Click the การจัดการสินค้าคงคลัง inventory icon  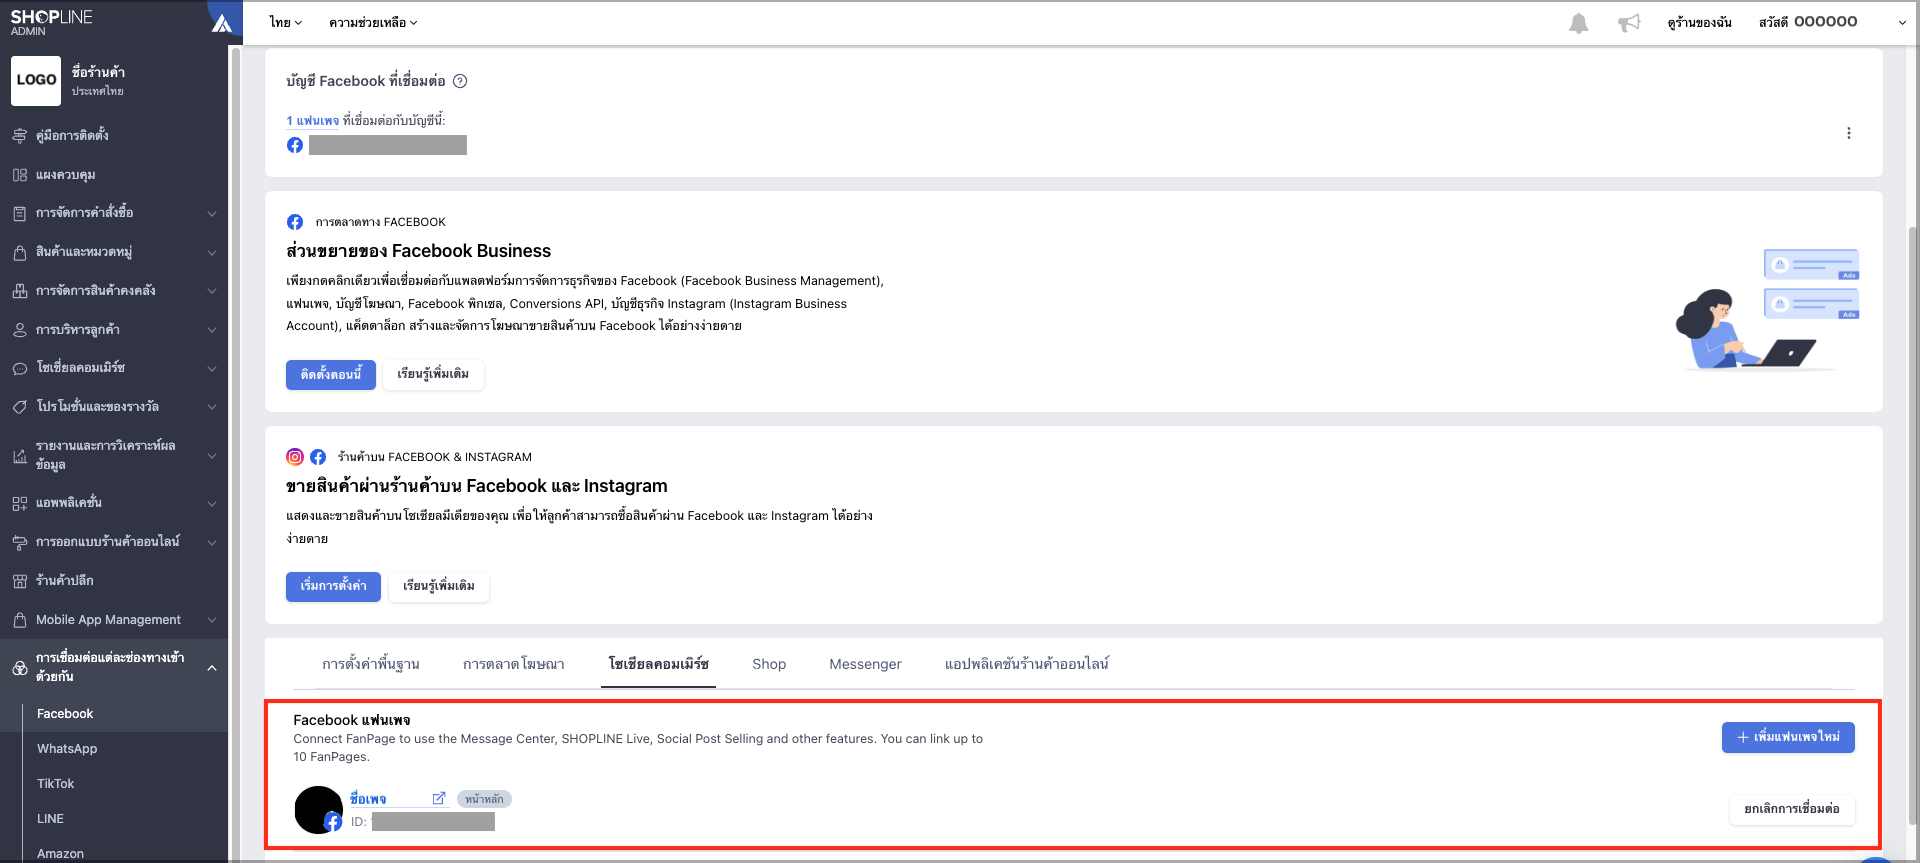click(19, 291)
